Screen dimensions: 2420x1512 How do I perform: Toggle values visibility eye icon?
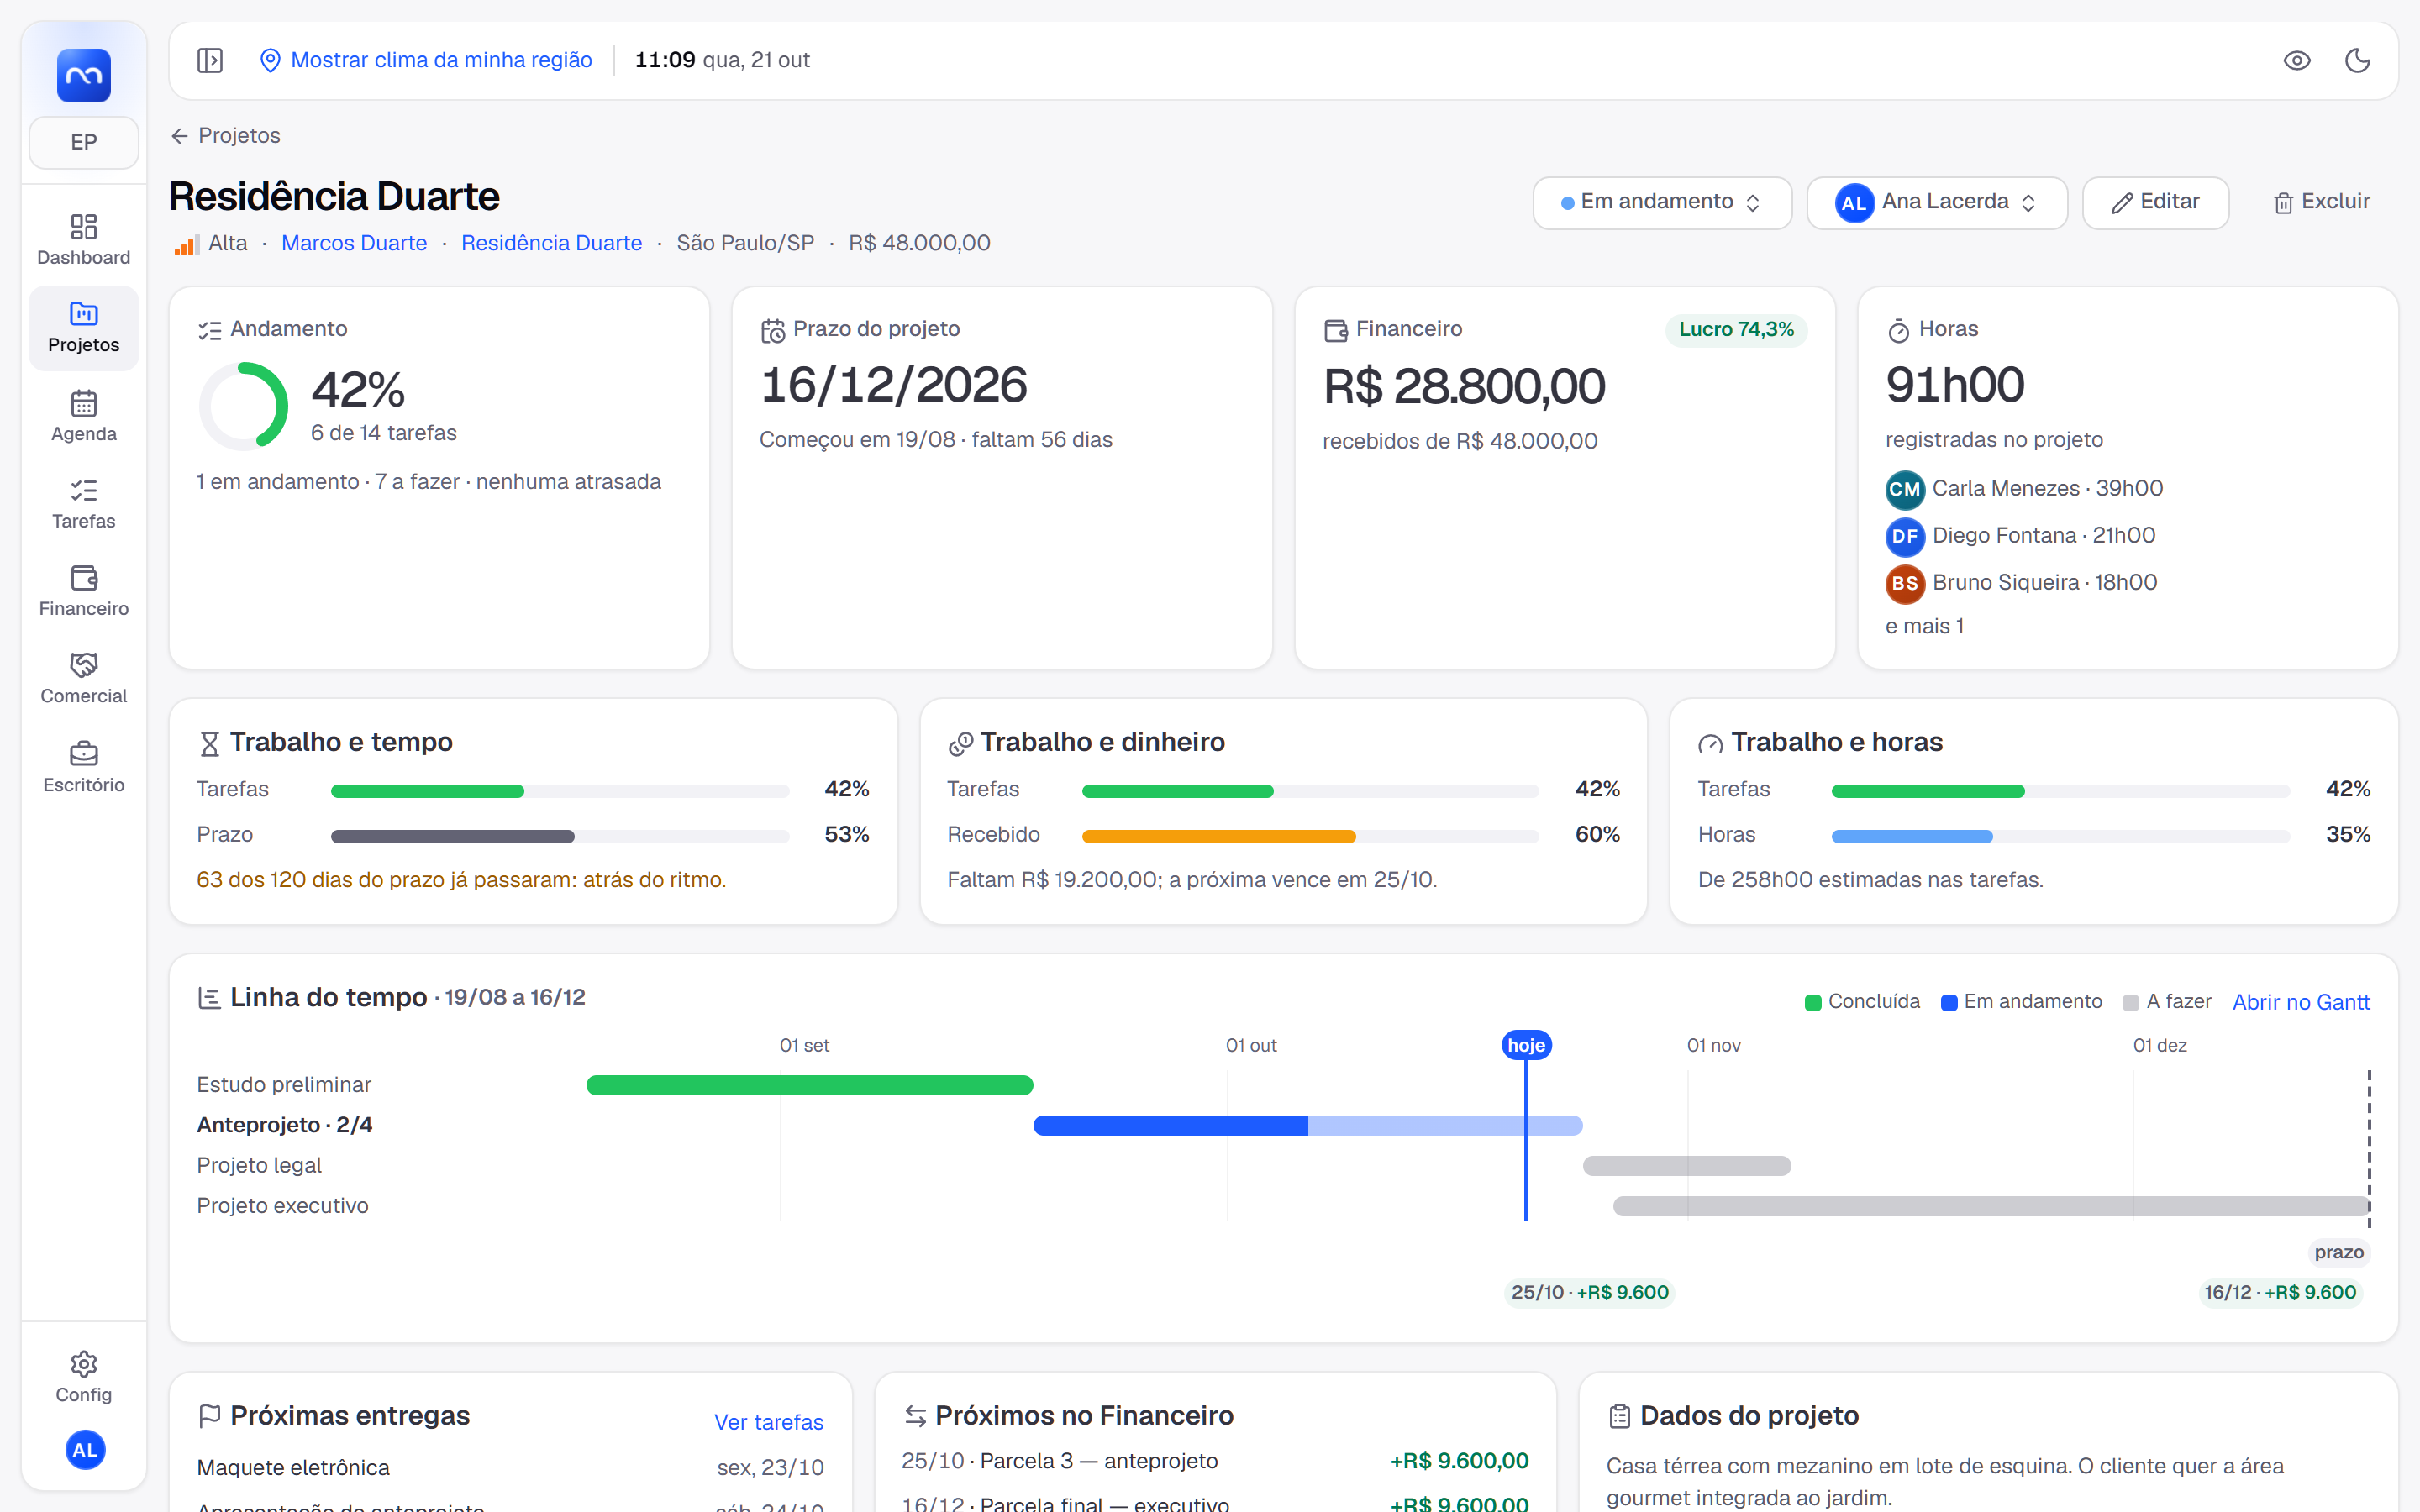pos(2297,60)
